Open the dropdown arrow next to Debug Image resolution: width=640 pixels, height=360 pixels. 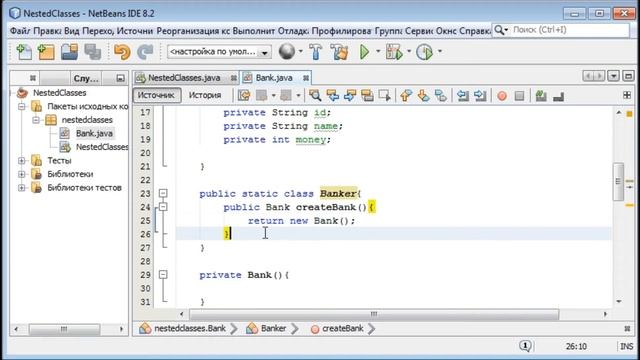point(409,51)
